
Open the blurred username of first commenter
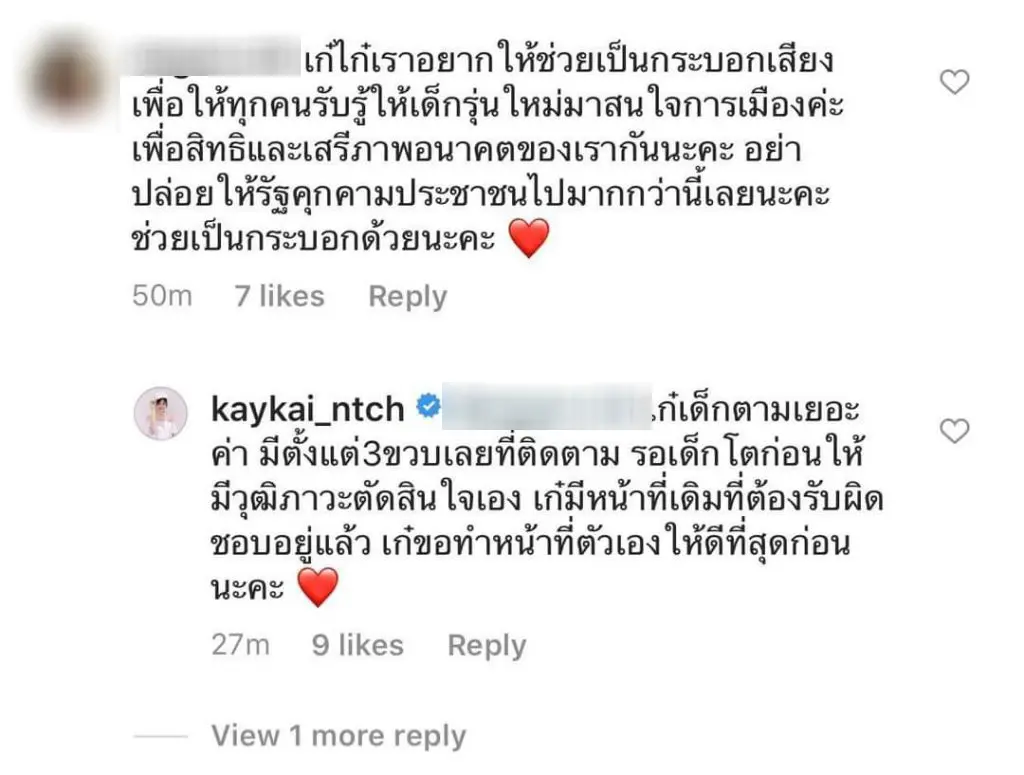click(x=212, y=58)
